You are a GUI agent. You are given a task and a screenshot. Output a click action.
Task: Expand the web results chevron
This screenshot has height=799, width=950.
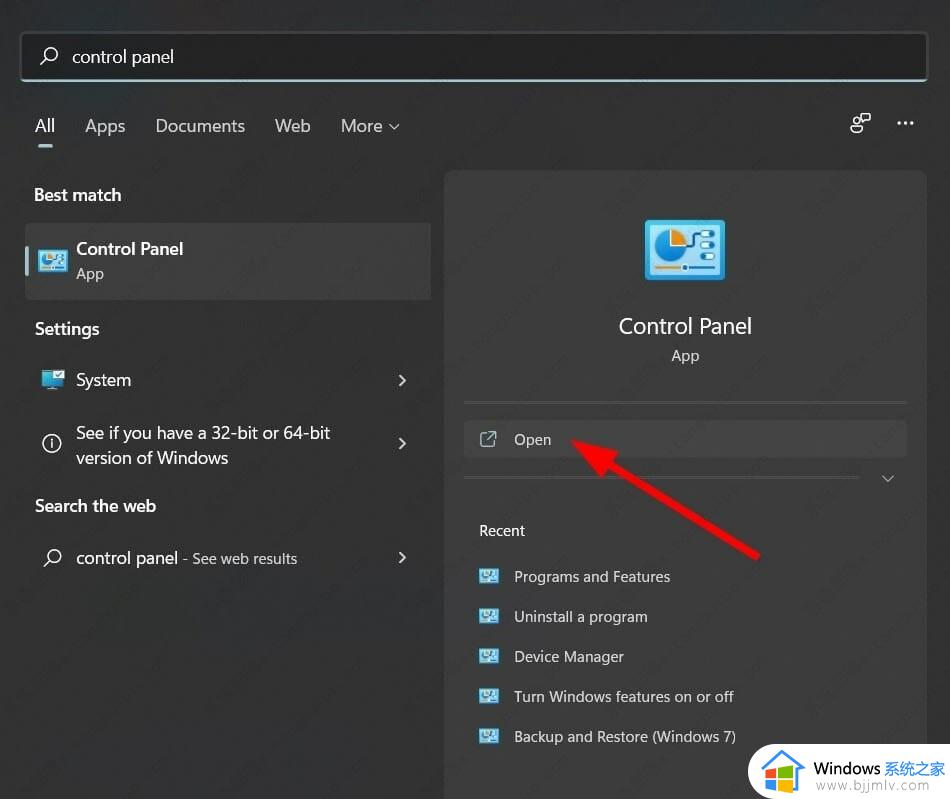pos(402,557)
